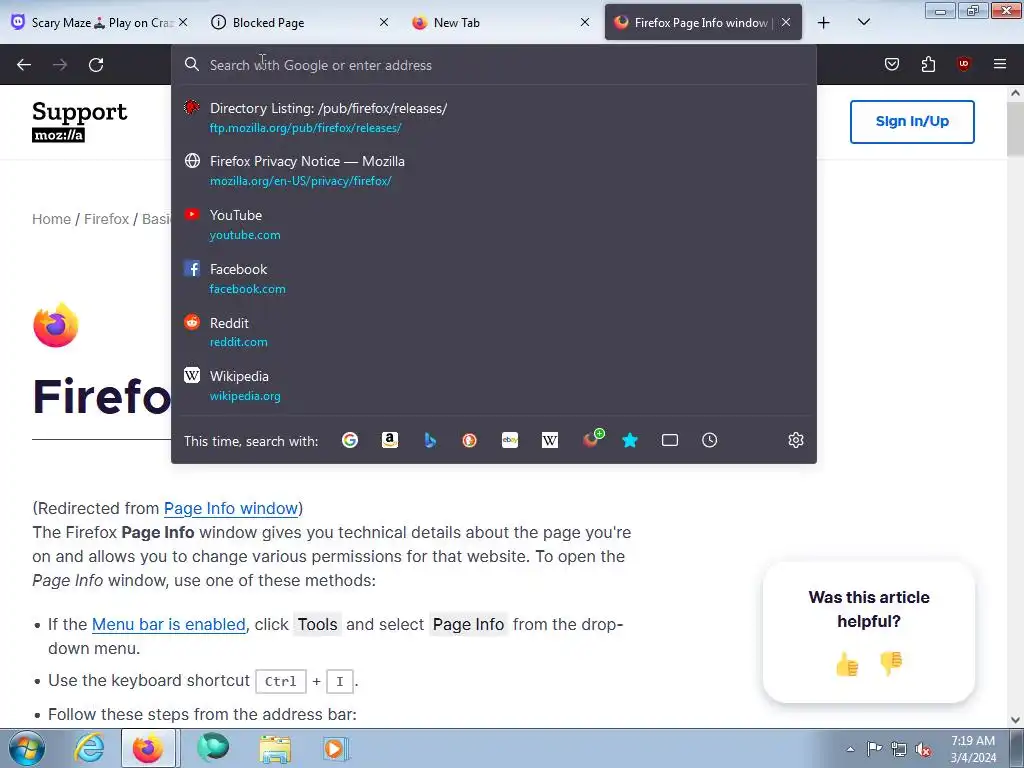This screenshot has height=768, width=1024.
Task: Open the YouTube suggestion
Action: (494, 225)
